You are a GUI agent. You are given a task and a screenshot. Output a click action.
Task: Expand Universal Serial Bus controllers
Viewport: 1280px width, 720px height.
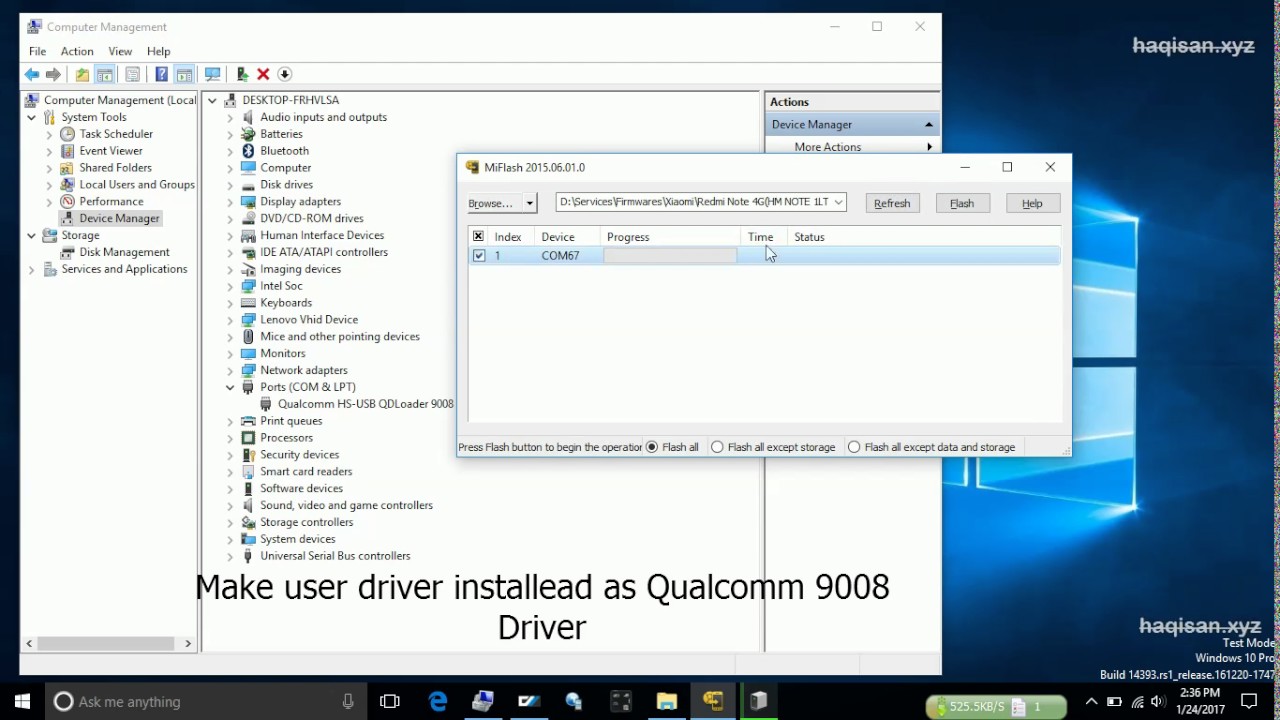[x=230, y=556]
